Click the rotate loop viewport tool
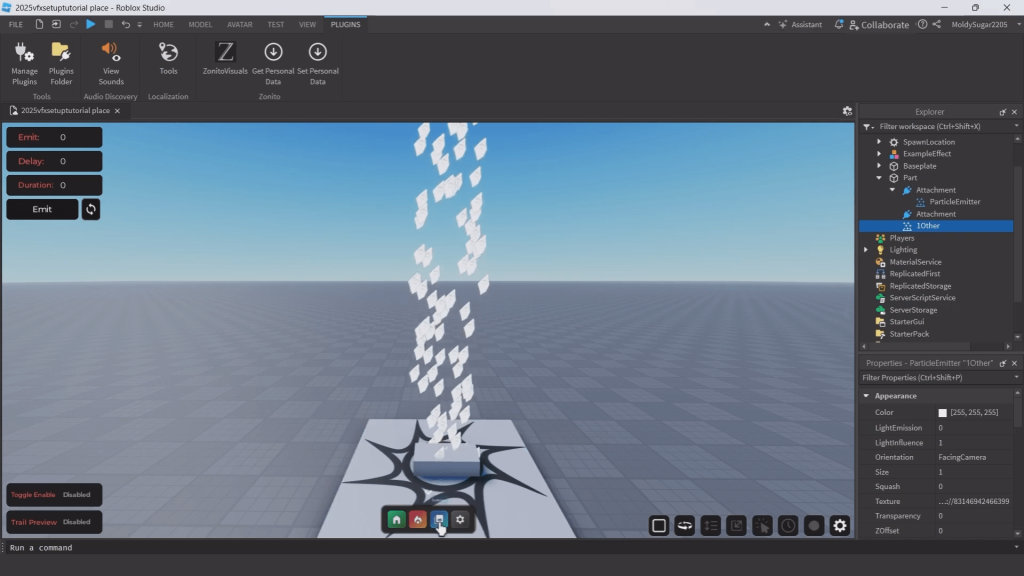Screen dimensions: 1024x576 684,526
